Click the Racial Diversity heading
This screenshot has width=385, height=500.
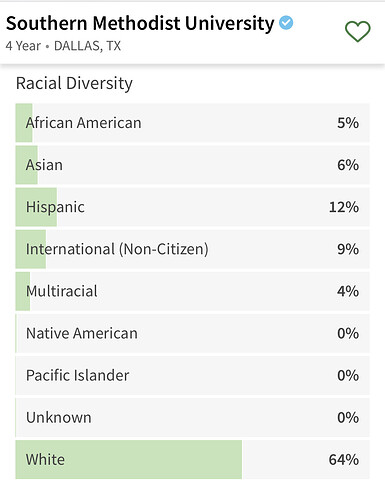[74, 83]
